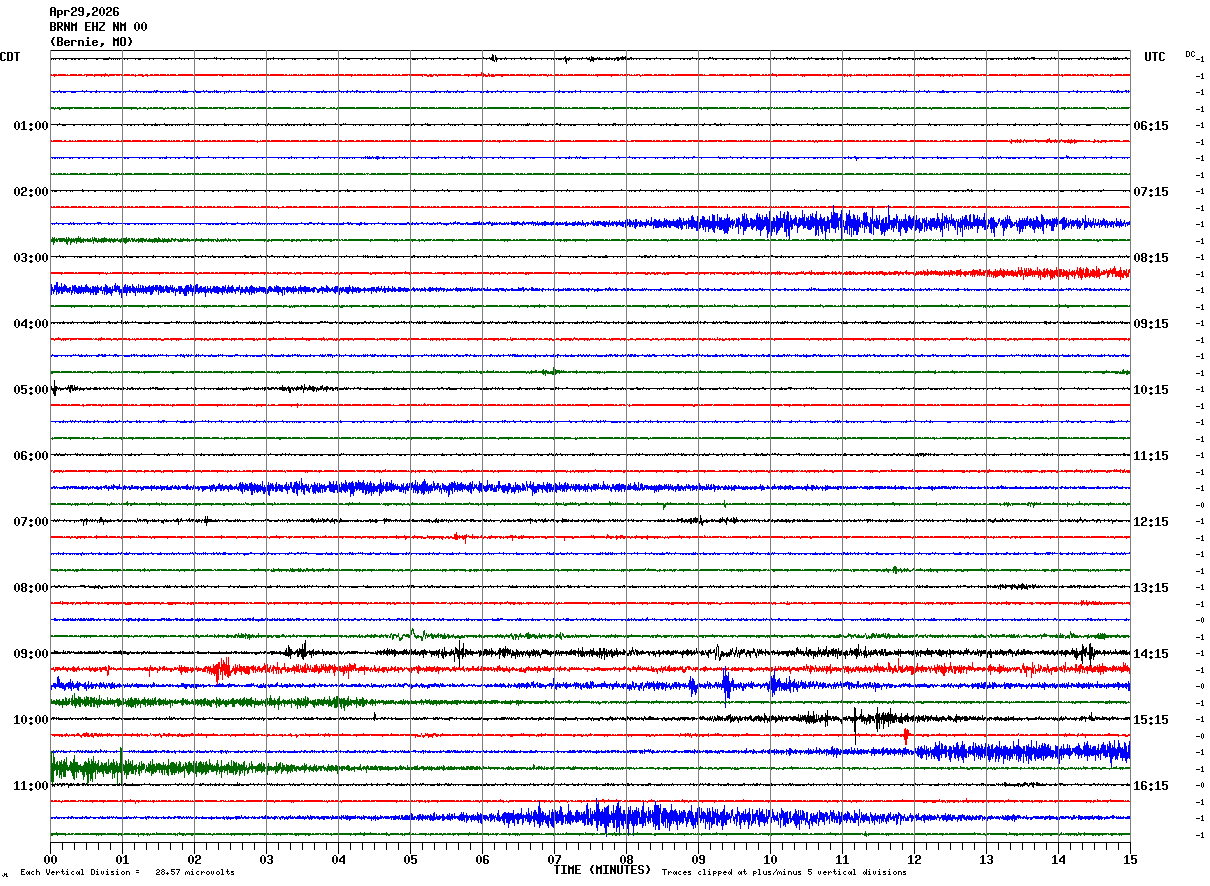Click the 13:15 UTC time label
The image size is (1210, 886).
1150,588
